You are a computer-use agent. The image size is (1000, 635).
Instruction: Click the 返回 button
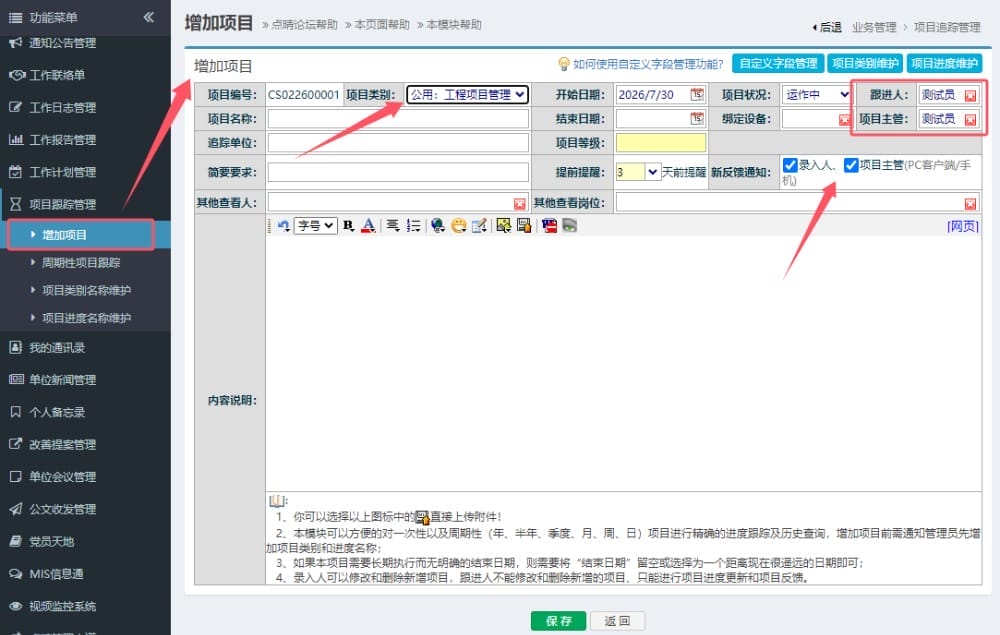point(617,621)
